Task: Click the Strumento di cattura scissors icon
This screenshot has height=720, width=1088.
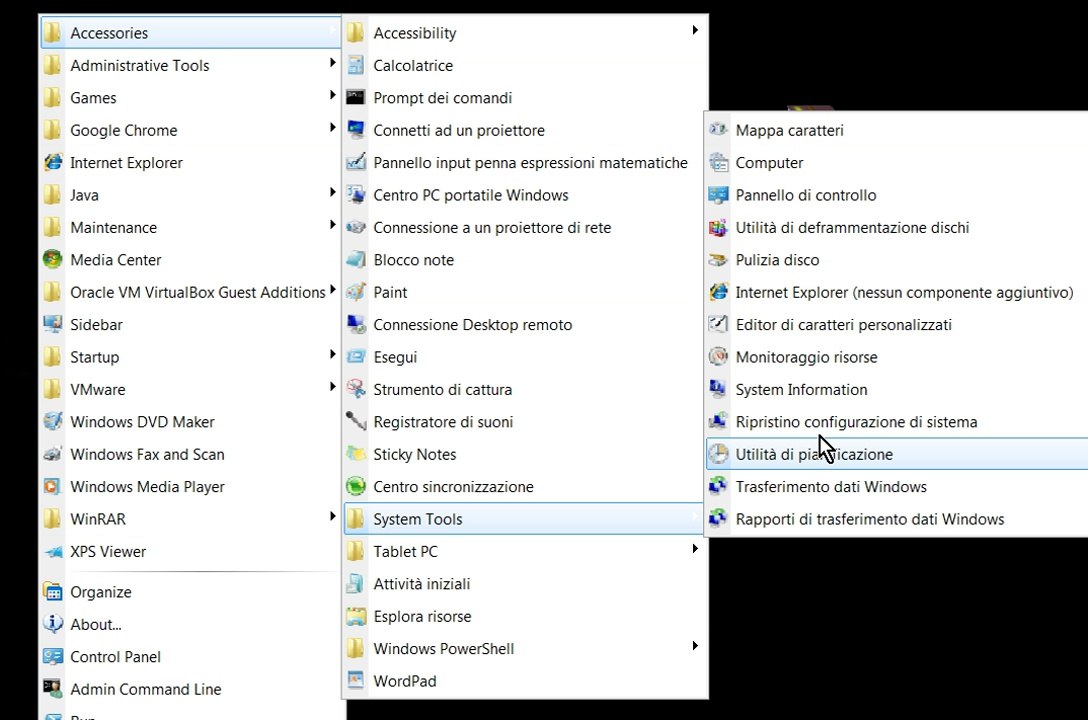Action: coord(355,389)
